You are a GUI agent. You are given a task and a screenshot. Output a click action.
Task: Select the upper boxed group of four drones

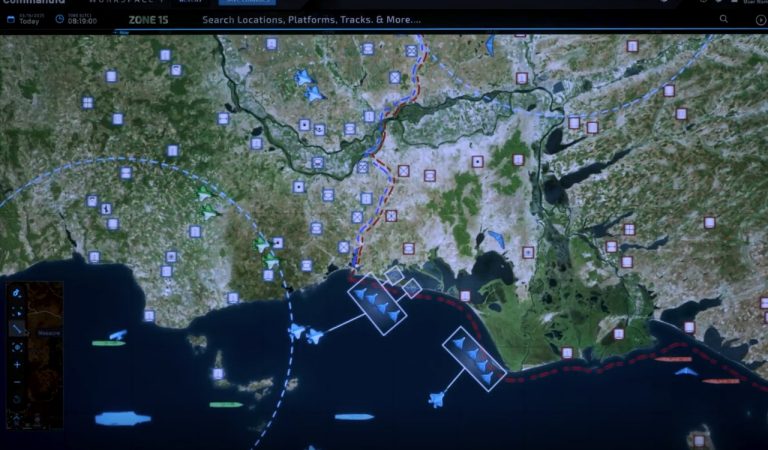[378, 302]
